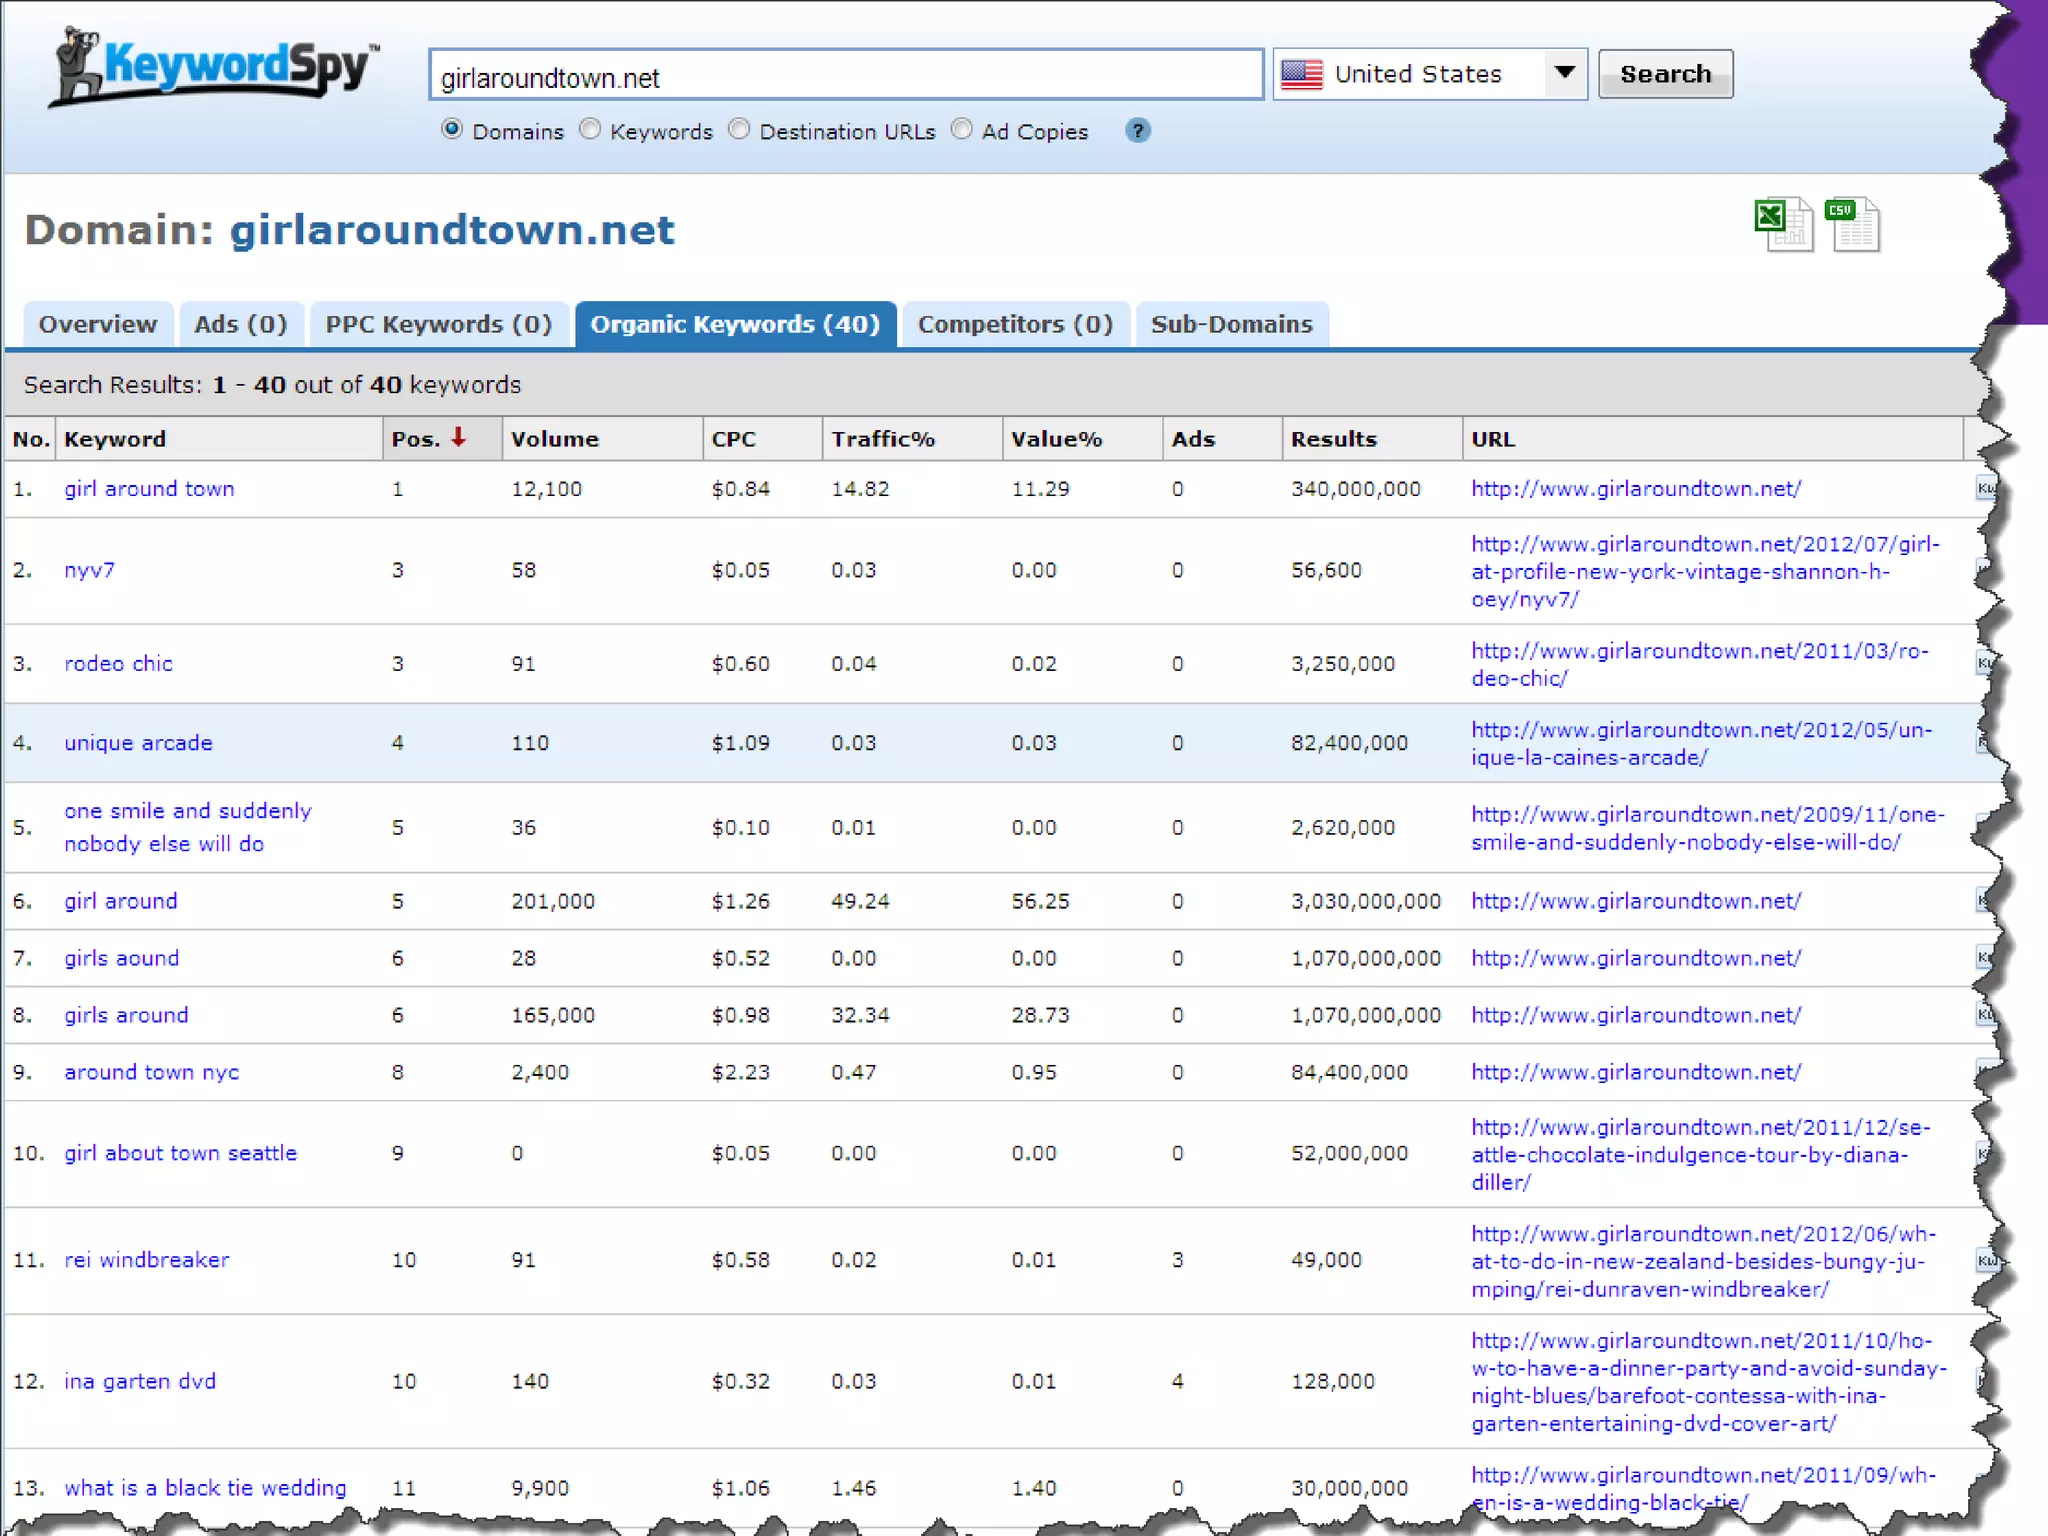Image resolution: width=2048 pixels, height=1536 pixels.
Task: Open 'one smile and suddenly nobody else will do' keyword
Action: tap(188, 827)
